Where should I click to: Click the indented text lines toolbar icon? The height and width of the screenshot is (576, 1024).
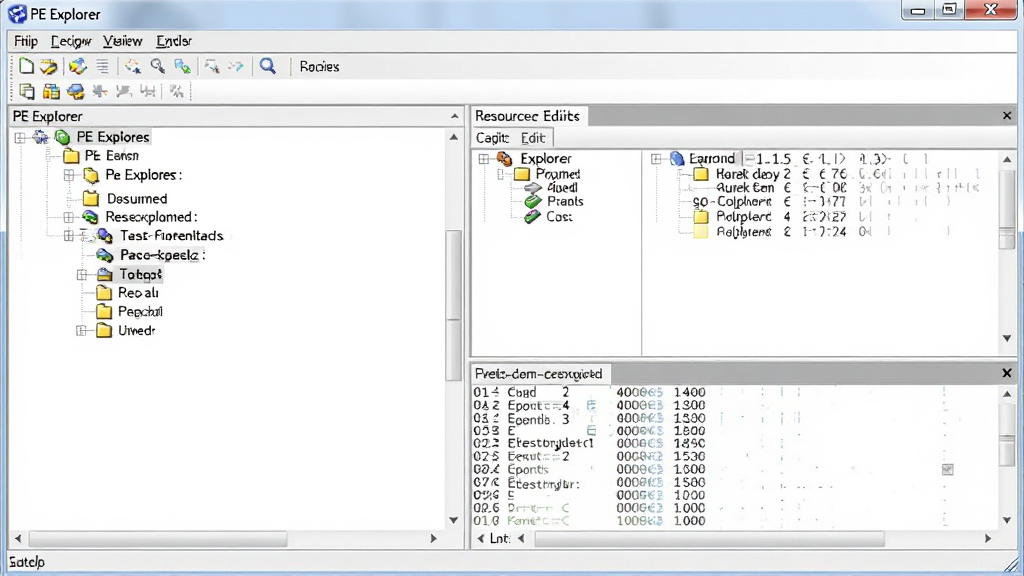(103, 66)
